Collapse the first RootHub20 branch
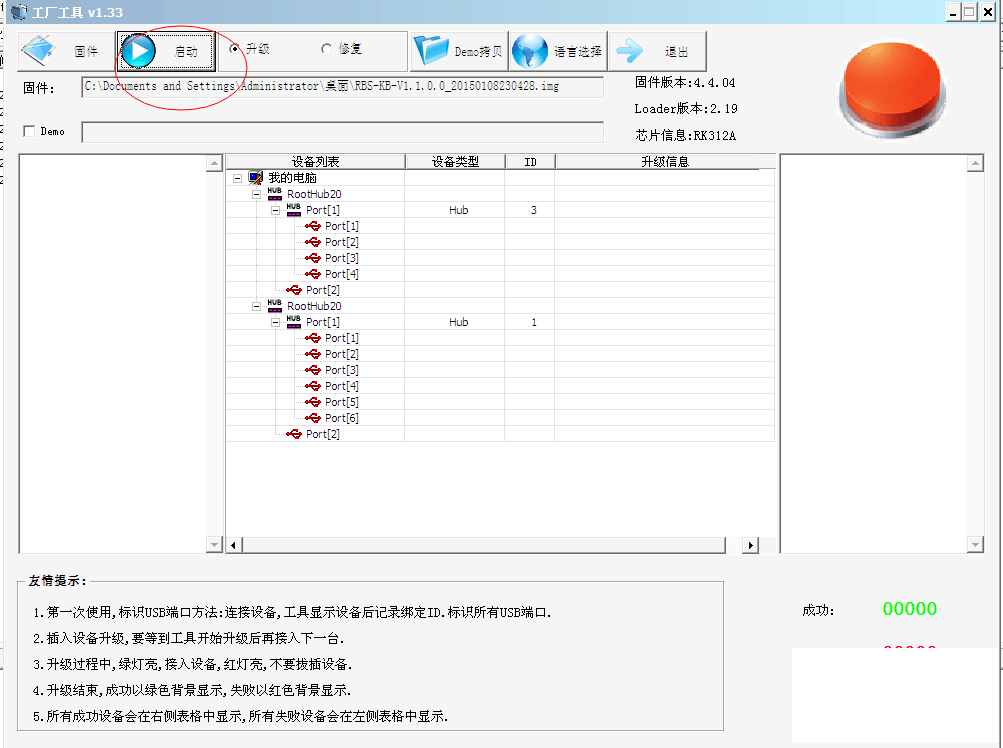Screen dimensions: 1003x748 click(255, 193)
